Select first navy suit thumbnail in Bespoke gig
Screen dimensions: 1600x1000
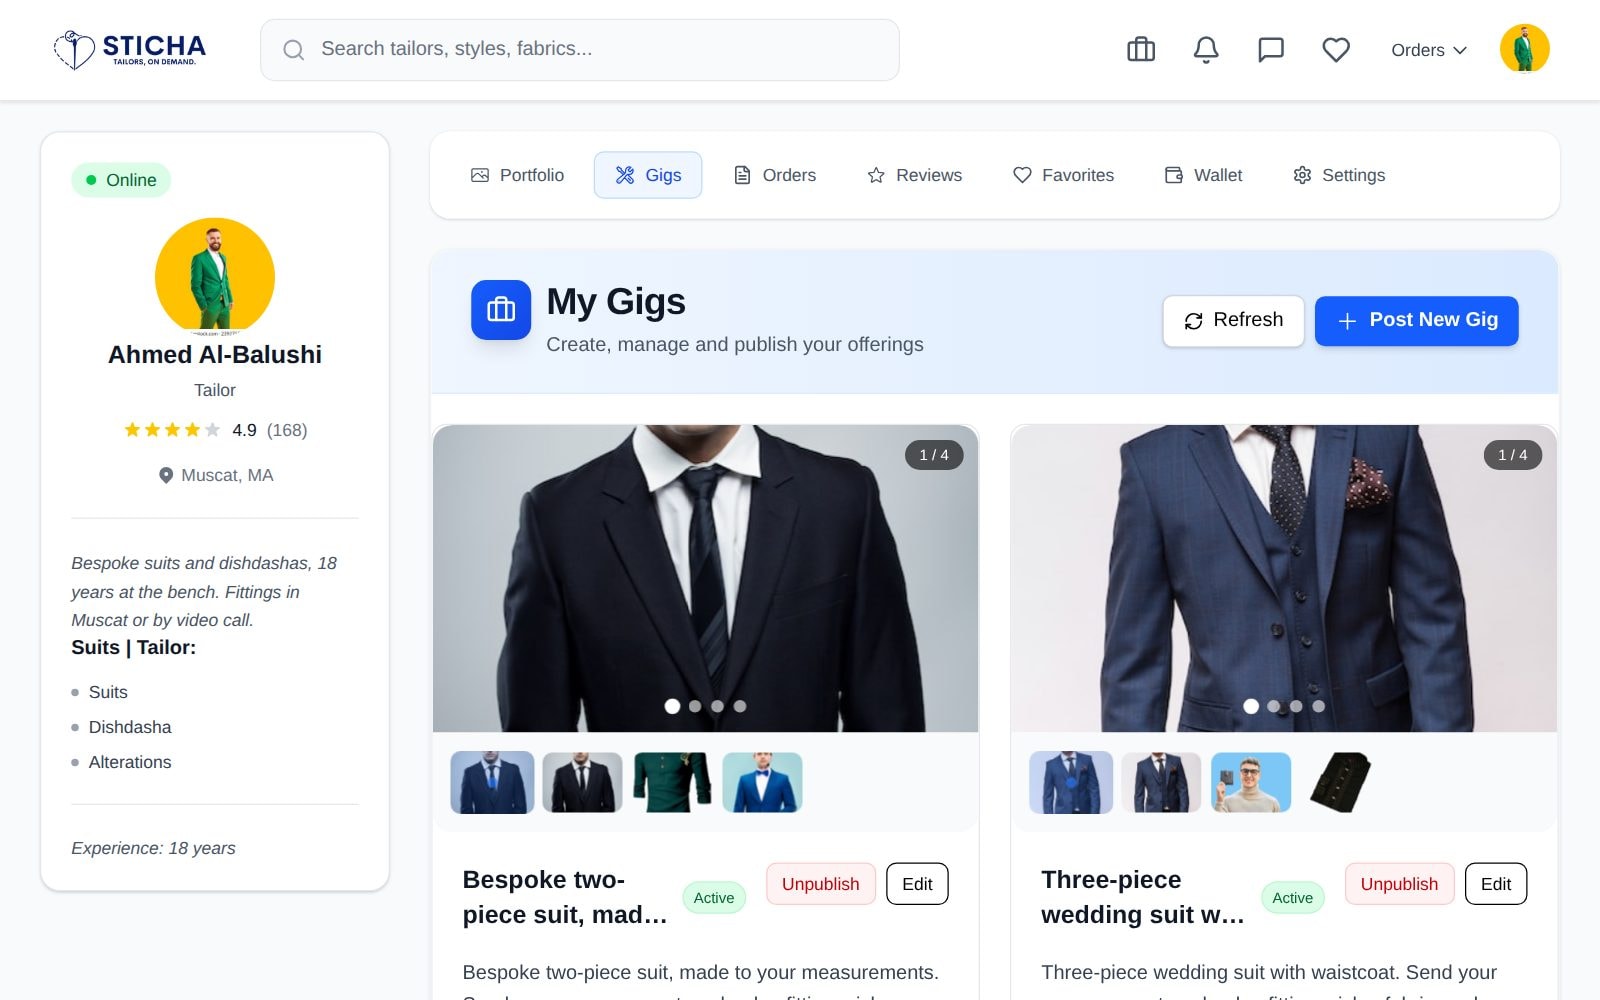(492, 782)
